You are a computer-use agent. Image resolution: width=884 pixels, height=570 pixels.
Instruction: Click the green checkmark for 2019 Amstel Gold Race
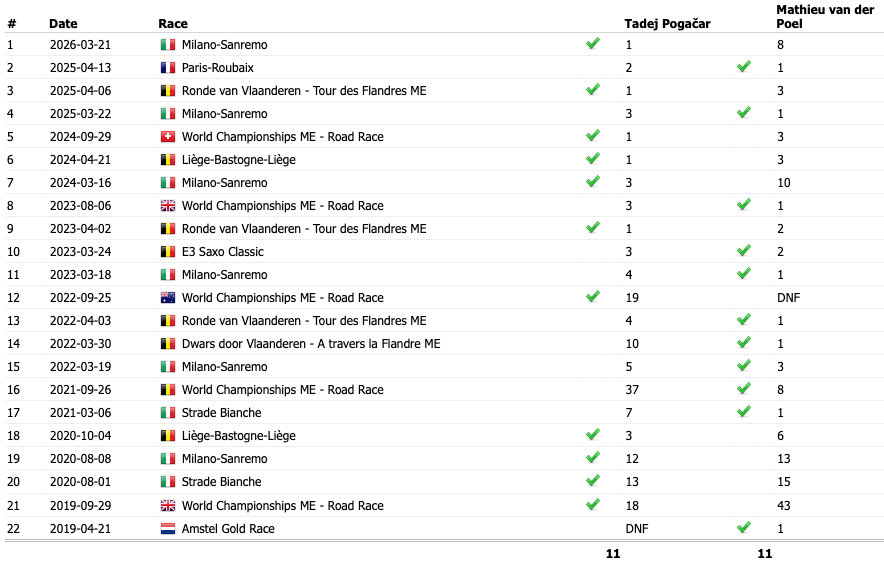[743, 527]
